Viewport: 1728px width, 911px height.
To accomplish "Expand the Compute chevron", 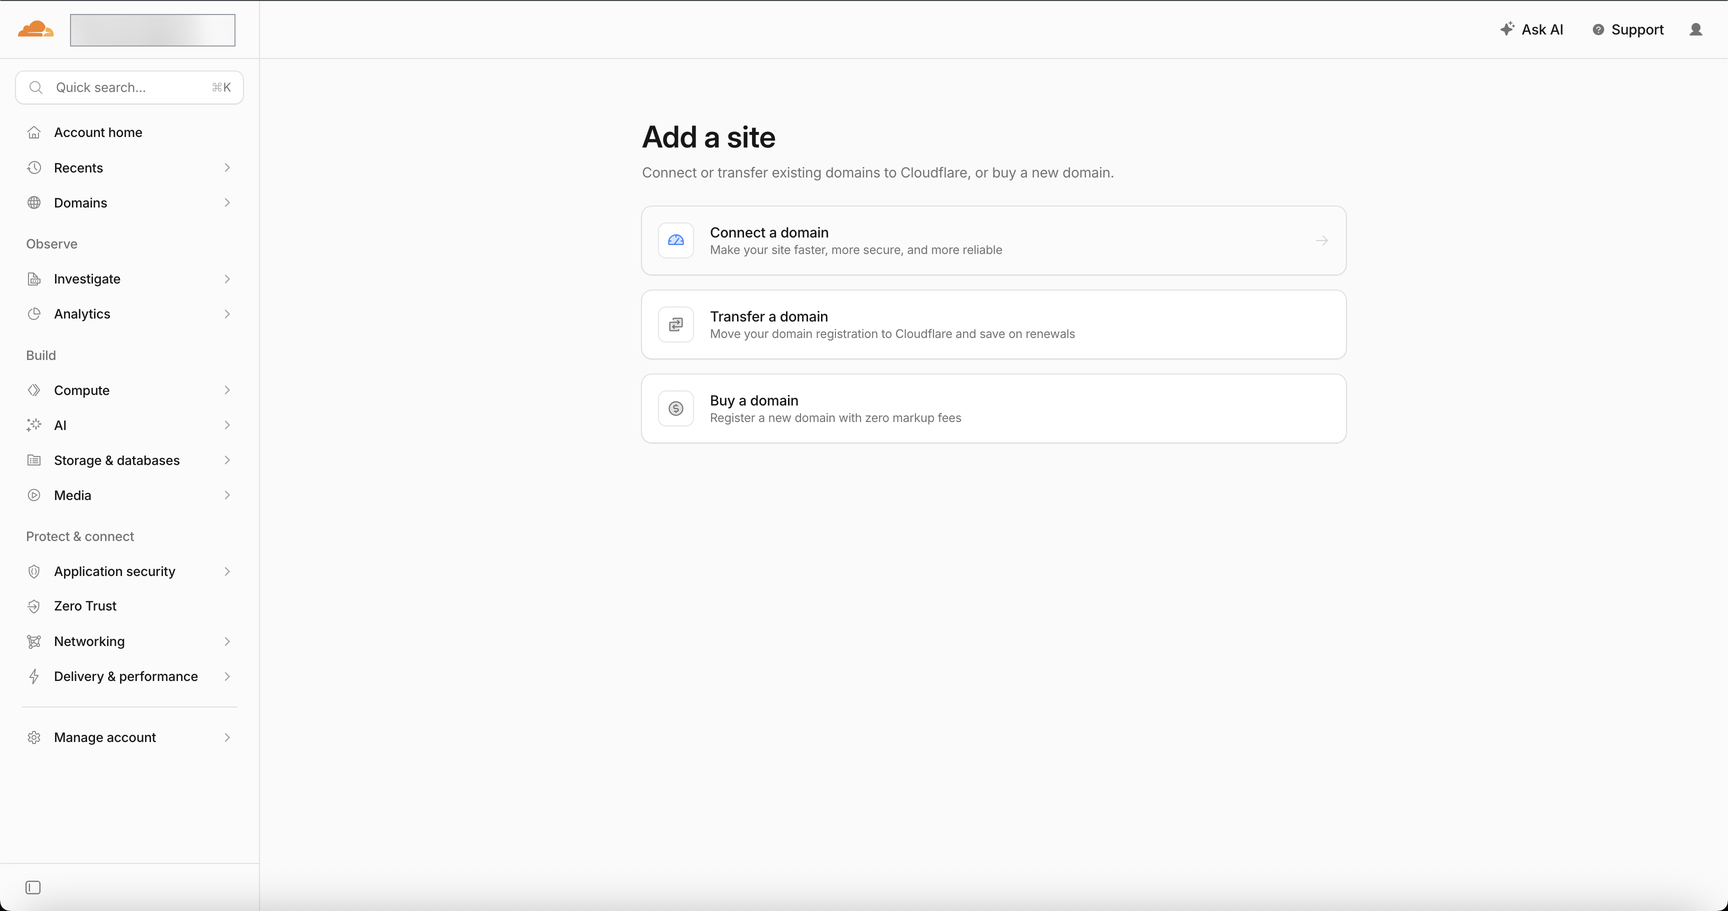I will tap(227, 390).
